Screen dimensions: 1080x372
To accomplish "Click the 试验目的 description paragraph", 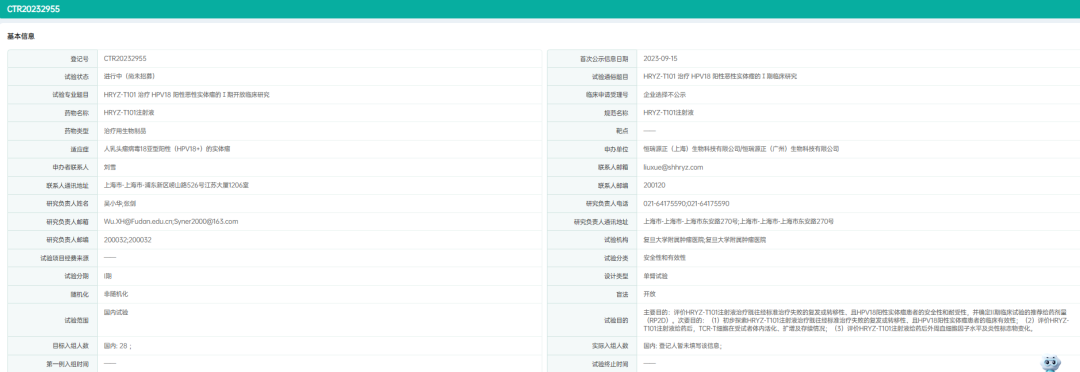I will [x=856, y=320].
